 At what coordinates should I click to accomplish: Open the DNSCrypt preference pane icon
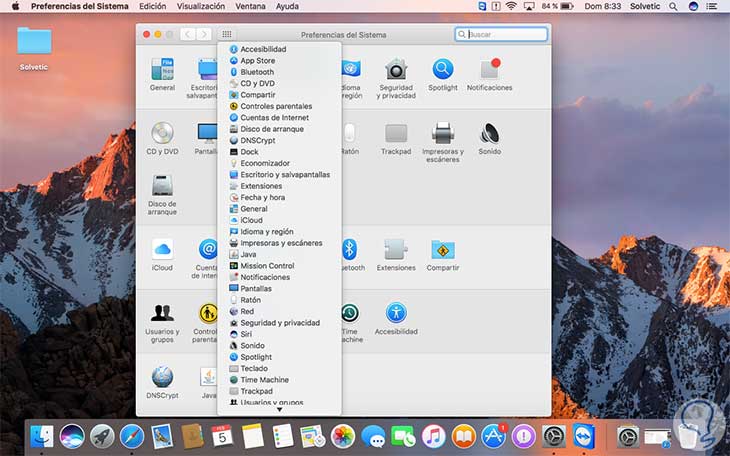(162, 377)
